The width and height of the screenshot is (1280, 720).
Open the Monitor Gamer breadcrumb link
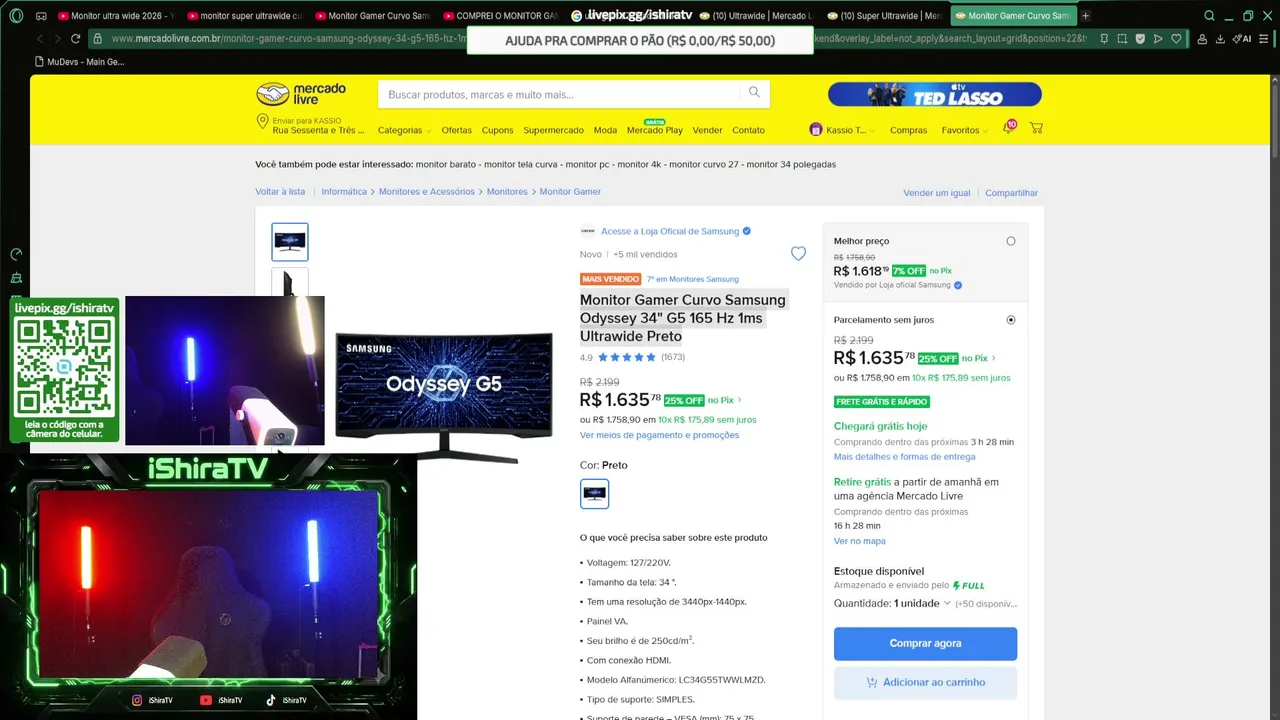point(570,191)
